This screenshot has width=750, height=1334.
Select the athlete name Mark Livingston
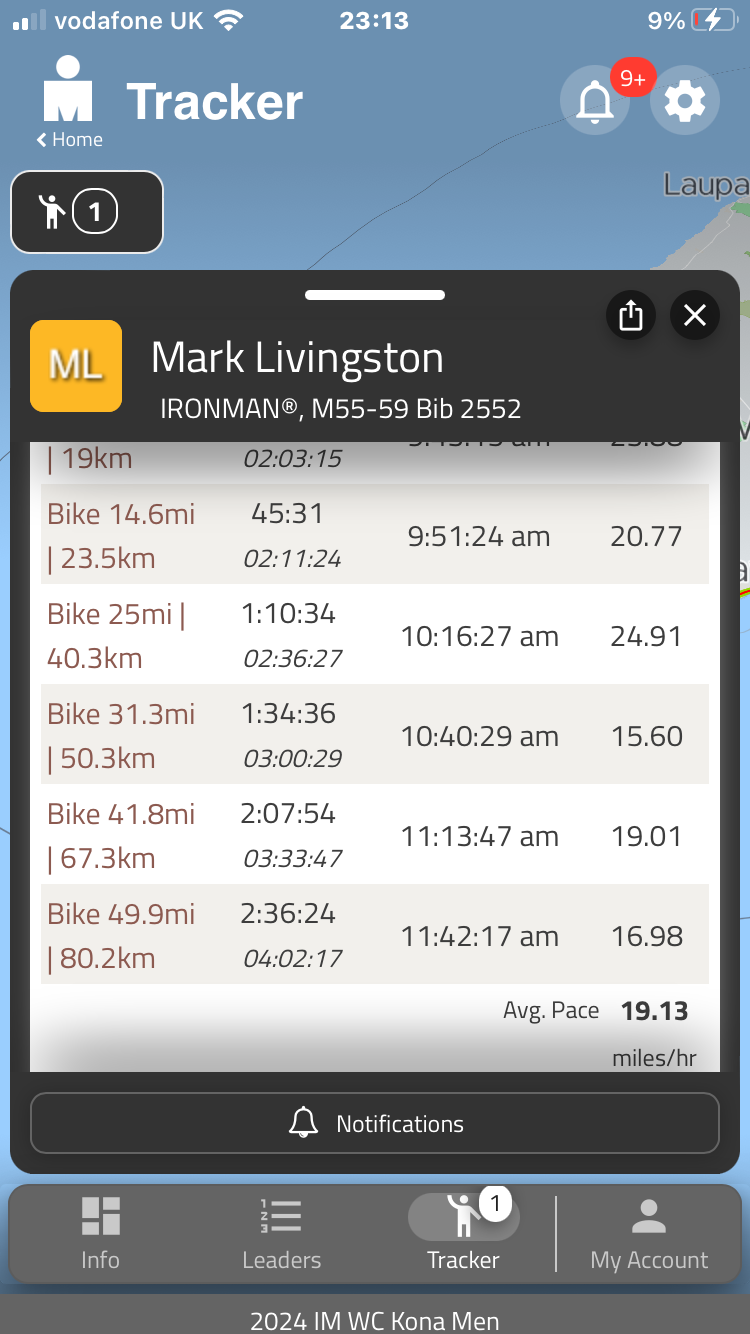tap(297, 358)
